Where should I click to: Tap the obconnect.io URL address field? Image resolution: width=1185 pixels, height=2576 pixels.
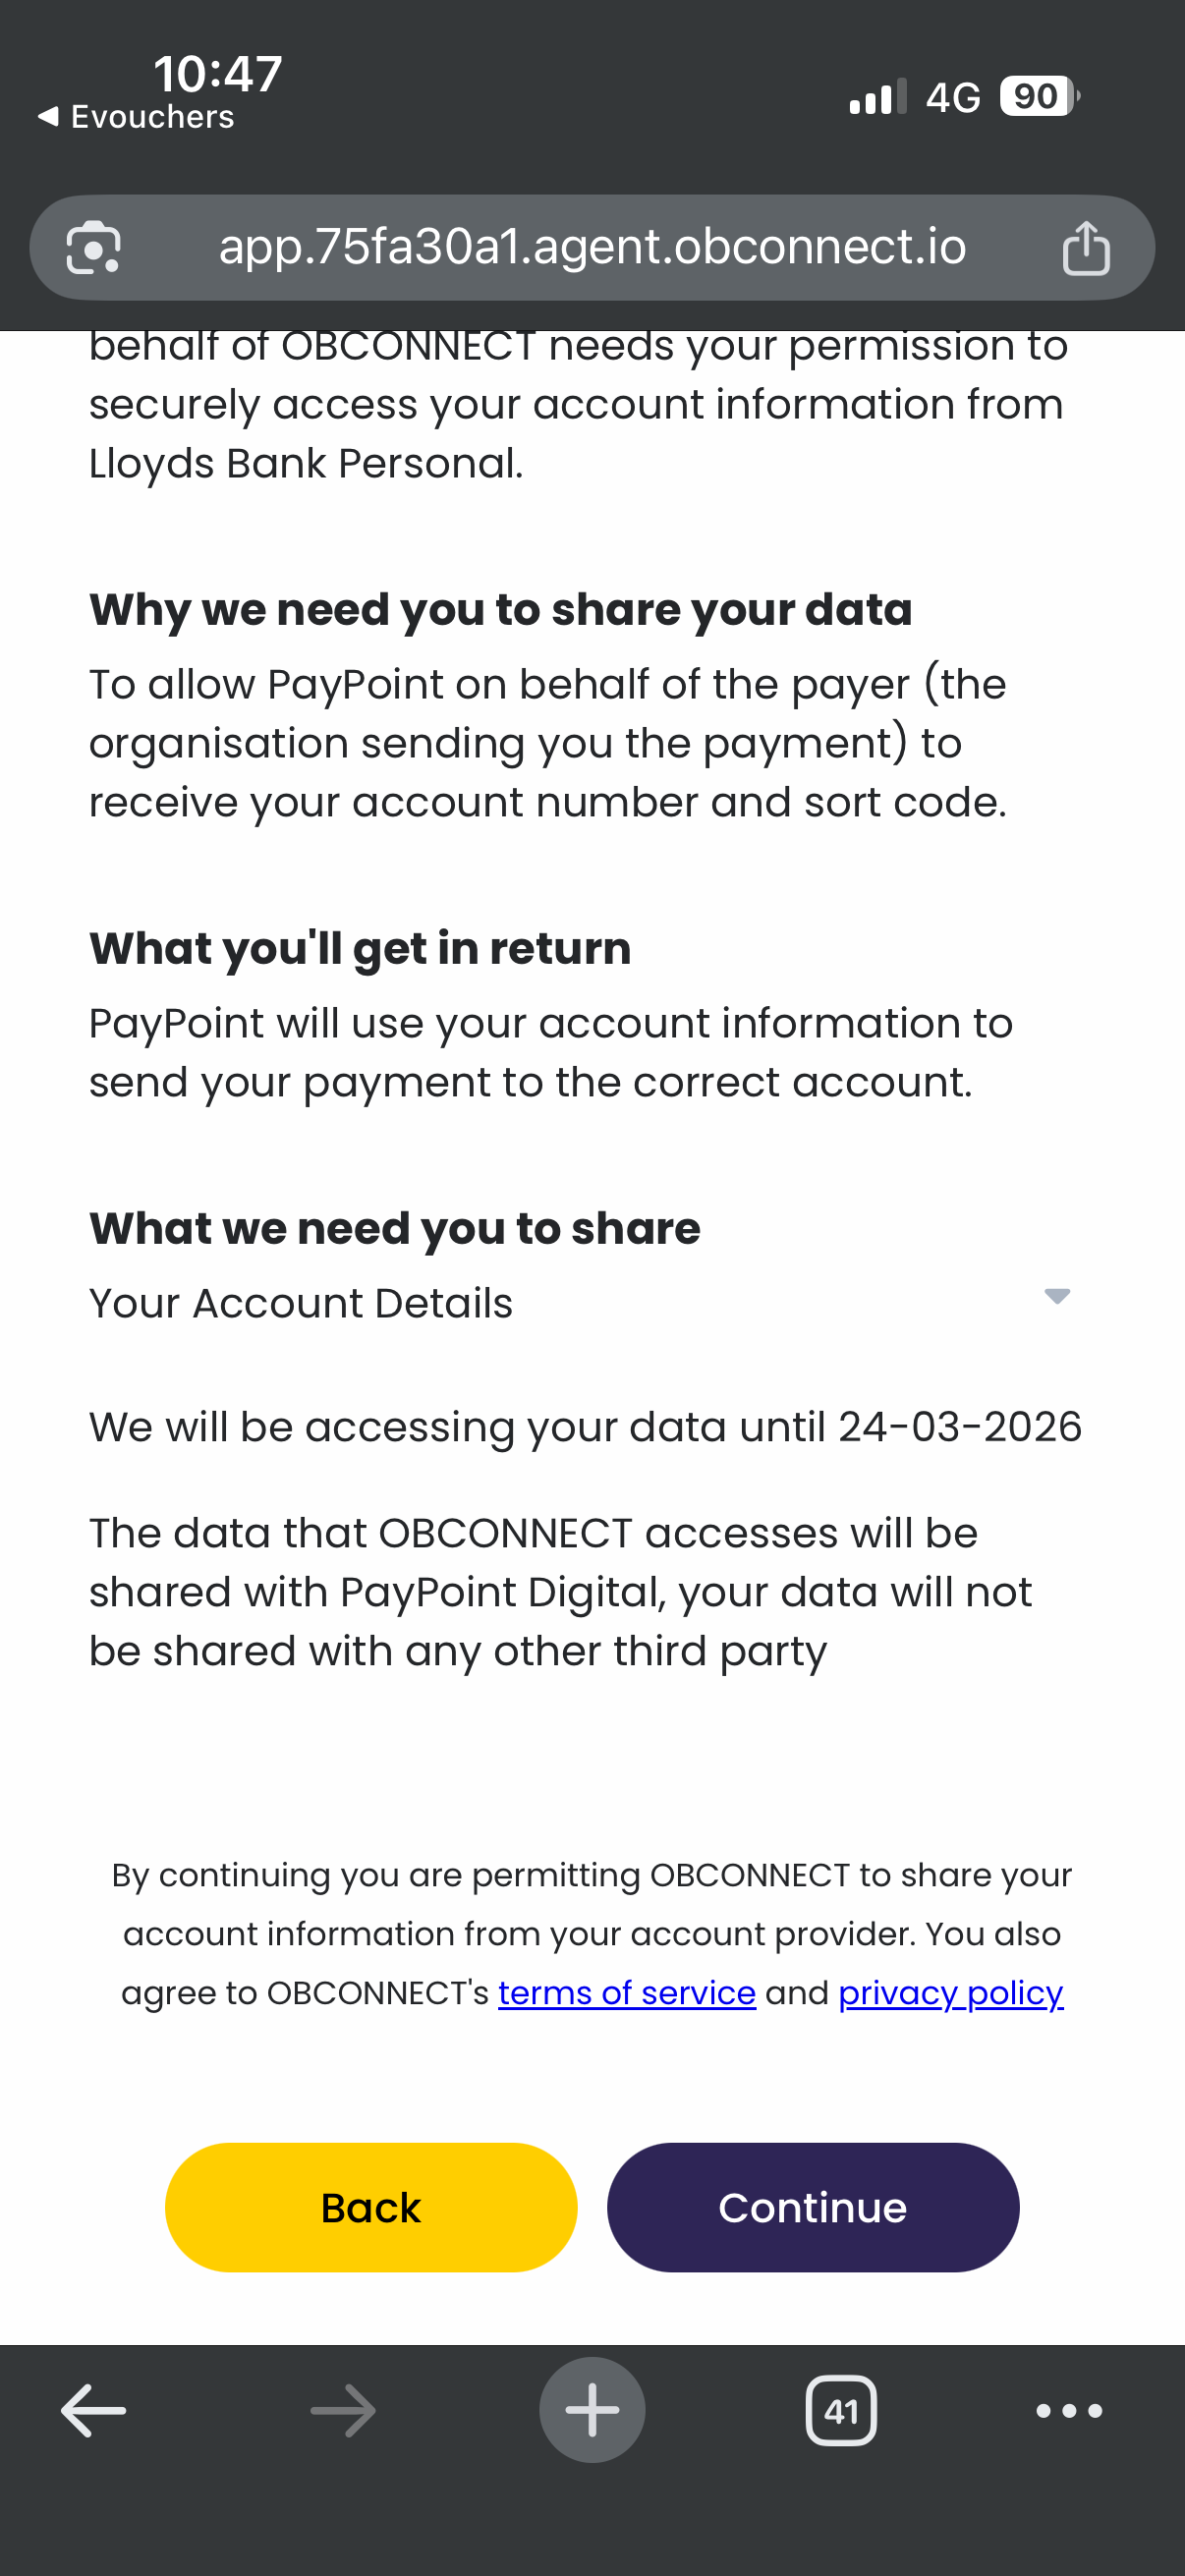592,247
